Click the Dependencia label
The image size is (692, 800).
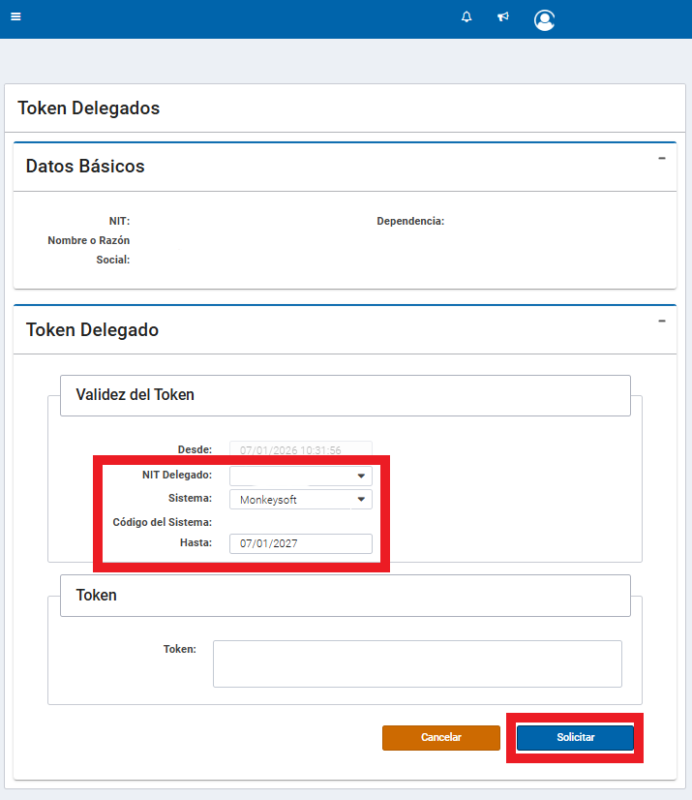pyautogui.click(x=410, y=221)
